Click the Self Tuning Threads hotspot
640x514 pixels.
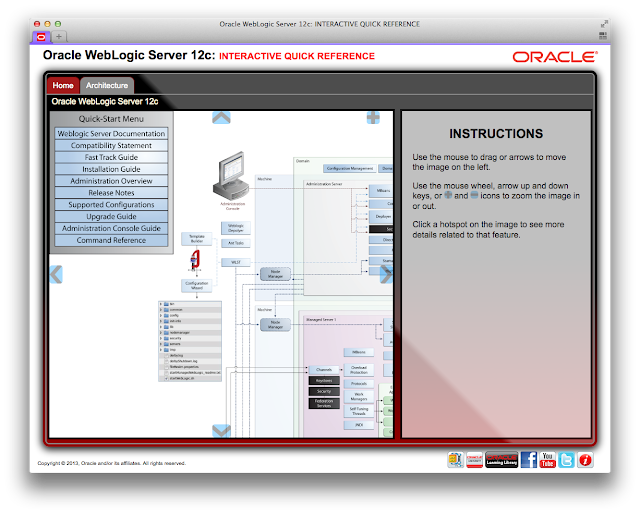click(359, 411)
